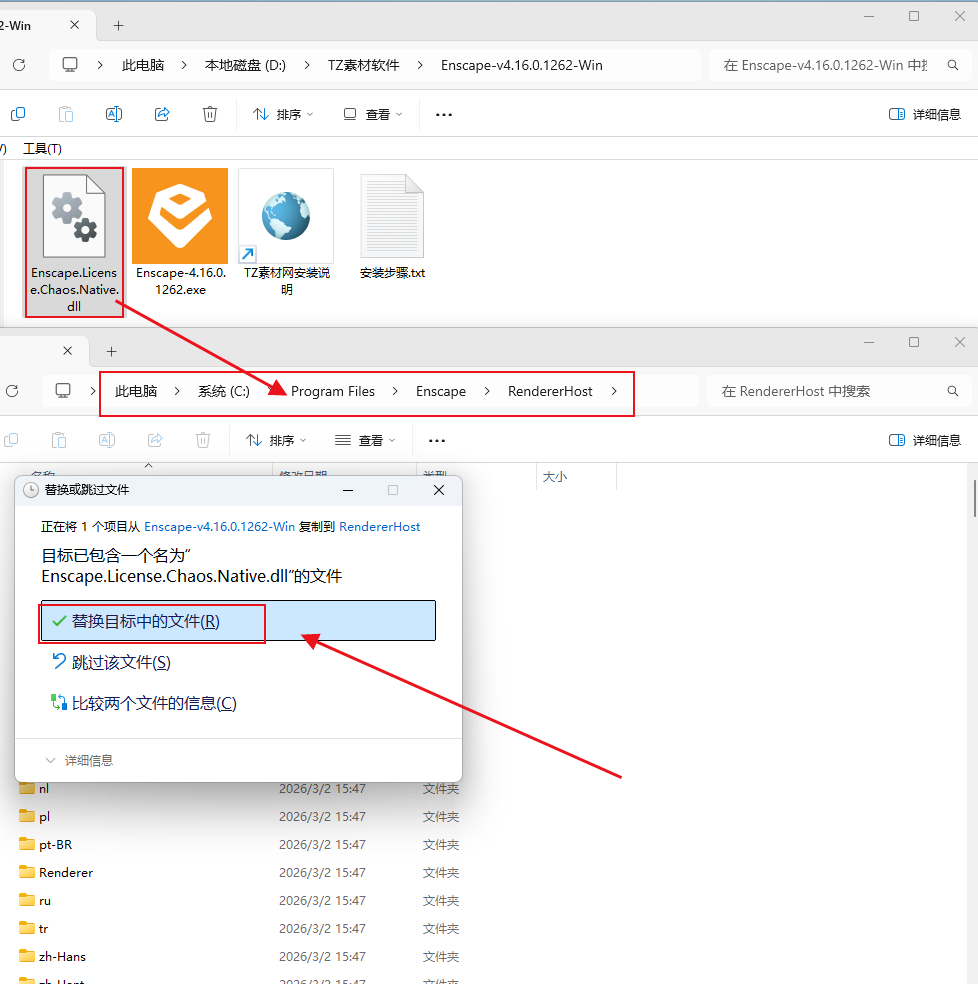Image resolution: width=978 pixels, height=984 pixels.
Task: Expand chevron after Enscape breadcrumb
Action: click(x=487, y=392)
